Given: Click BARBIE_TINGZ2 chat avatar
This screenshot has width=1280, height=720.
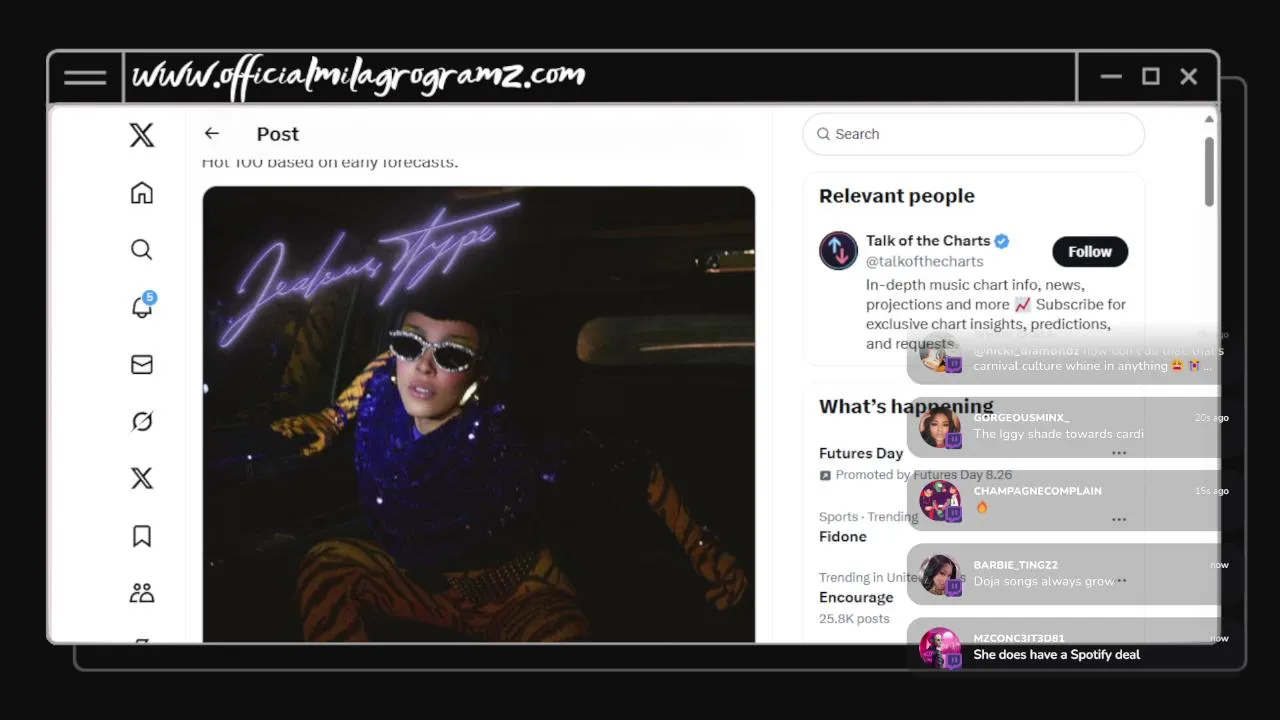Looking at the screenshot, I should 940,575.
